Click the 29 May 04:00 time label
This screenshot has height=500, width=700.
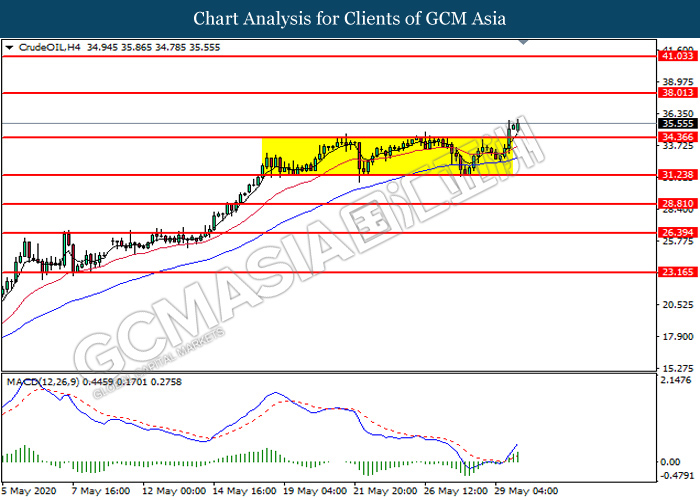(x=526, y=491)
